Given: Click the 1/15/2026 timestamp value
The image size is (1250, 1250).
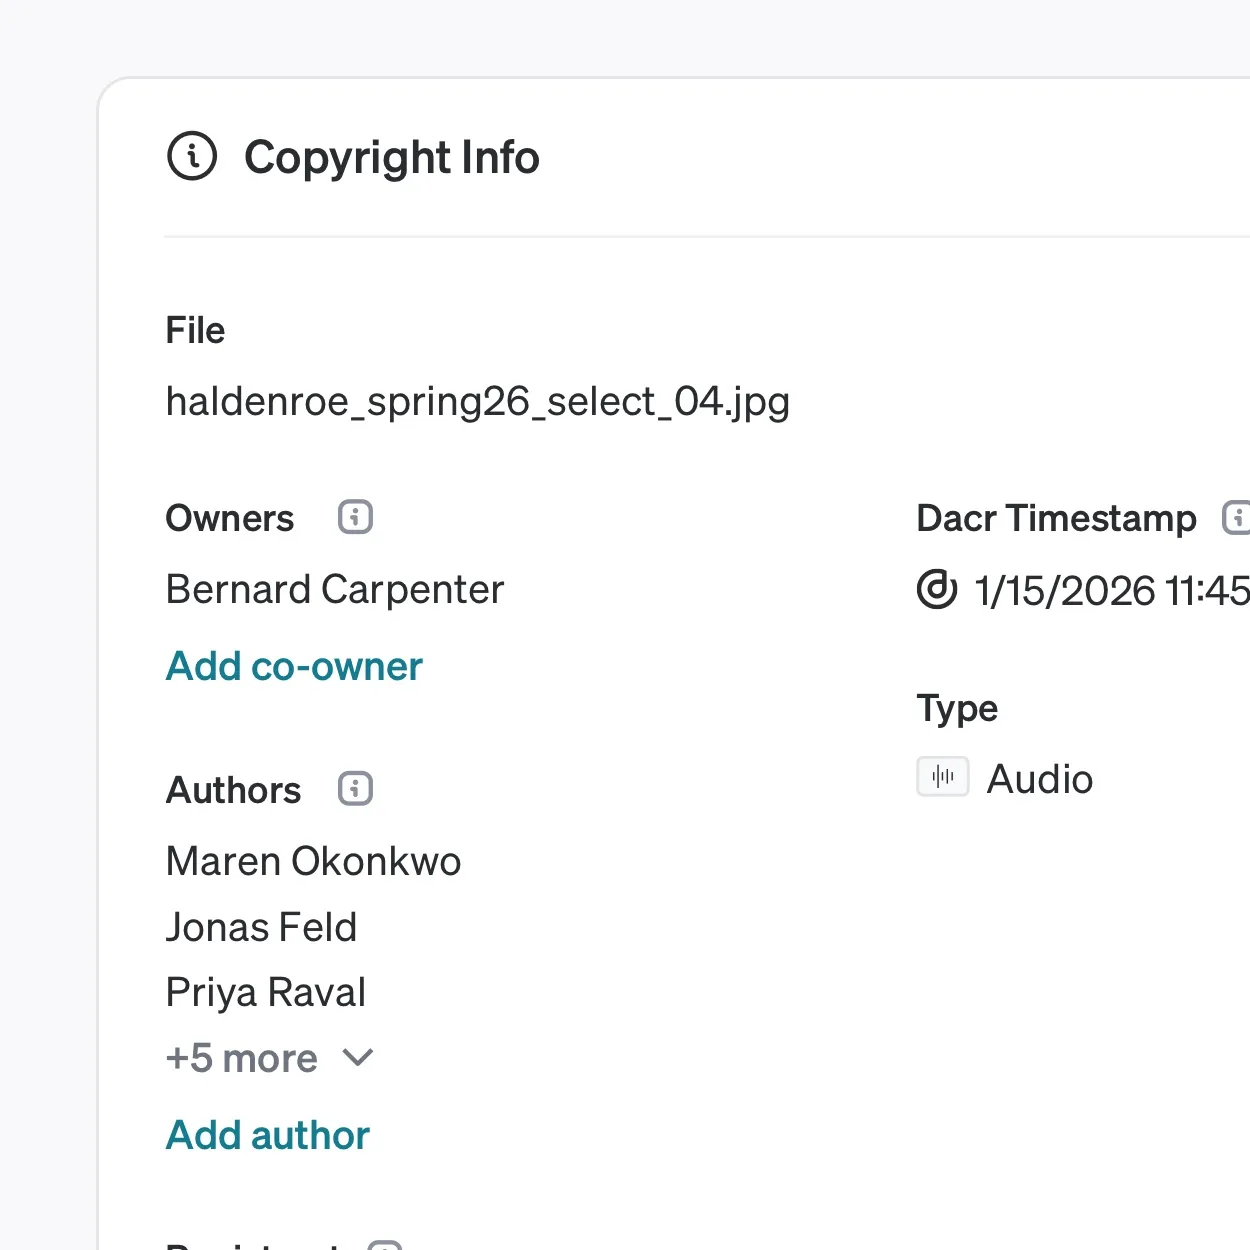Looking at the screenshot, I should coord(1112,590).
